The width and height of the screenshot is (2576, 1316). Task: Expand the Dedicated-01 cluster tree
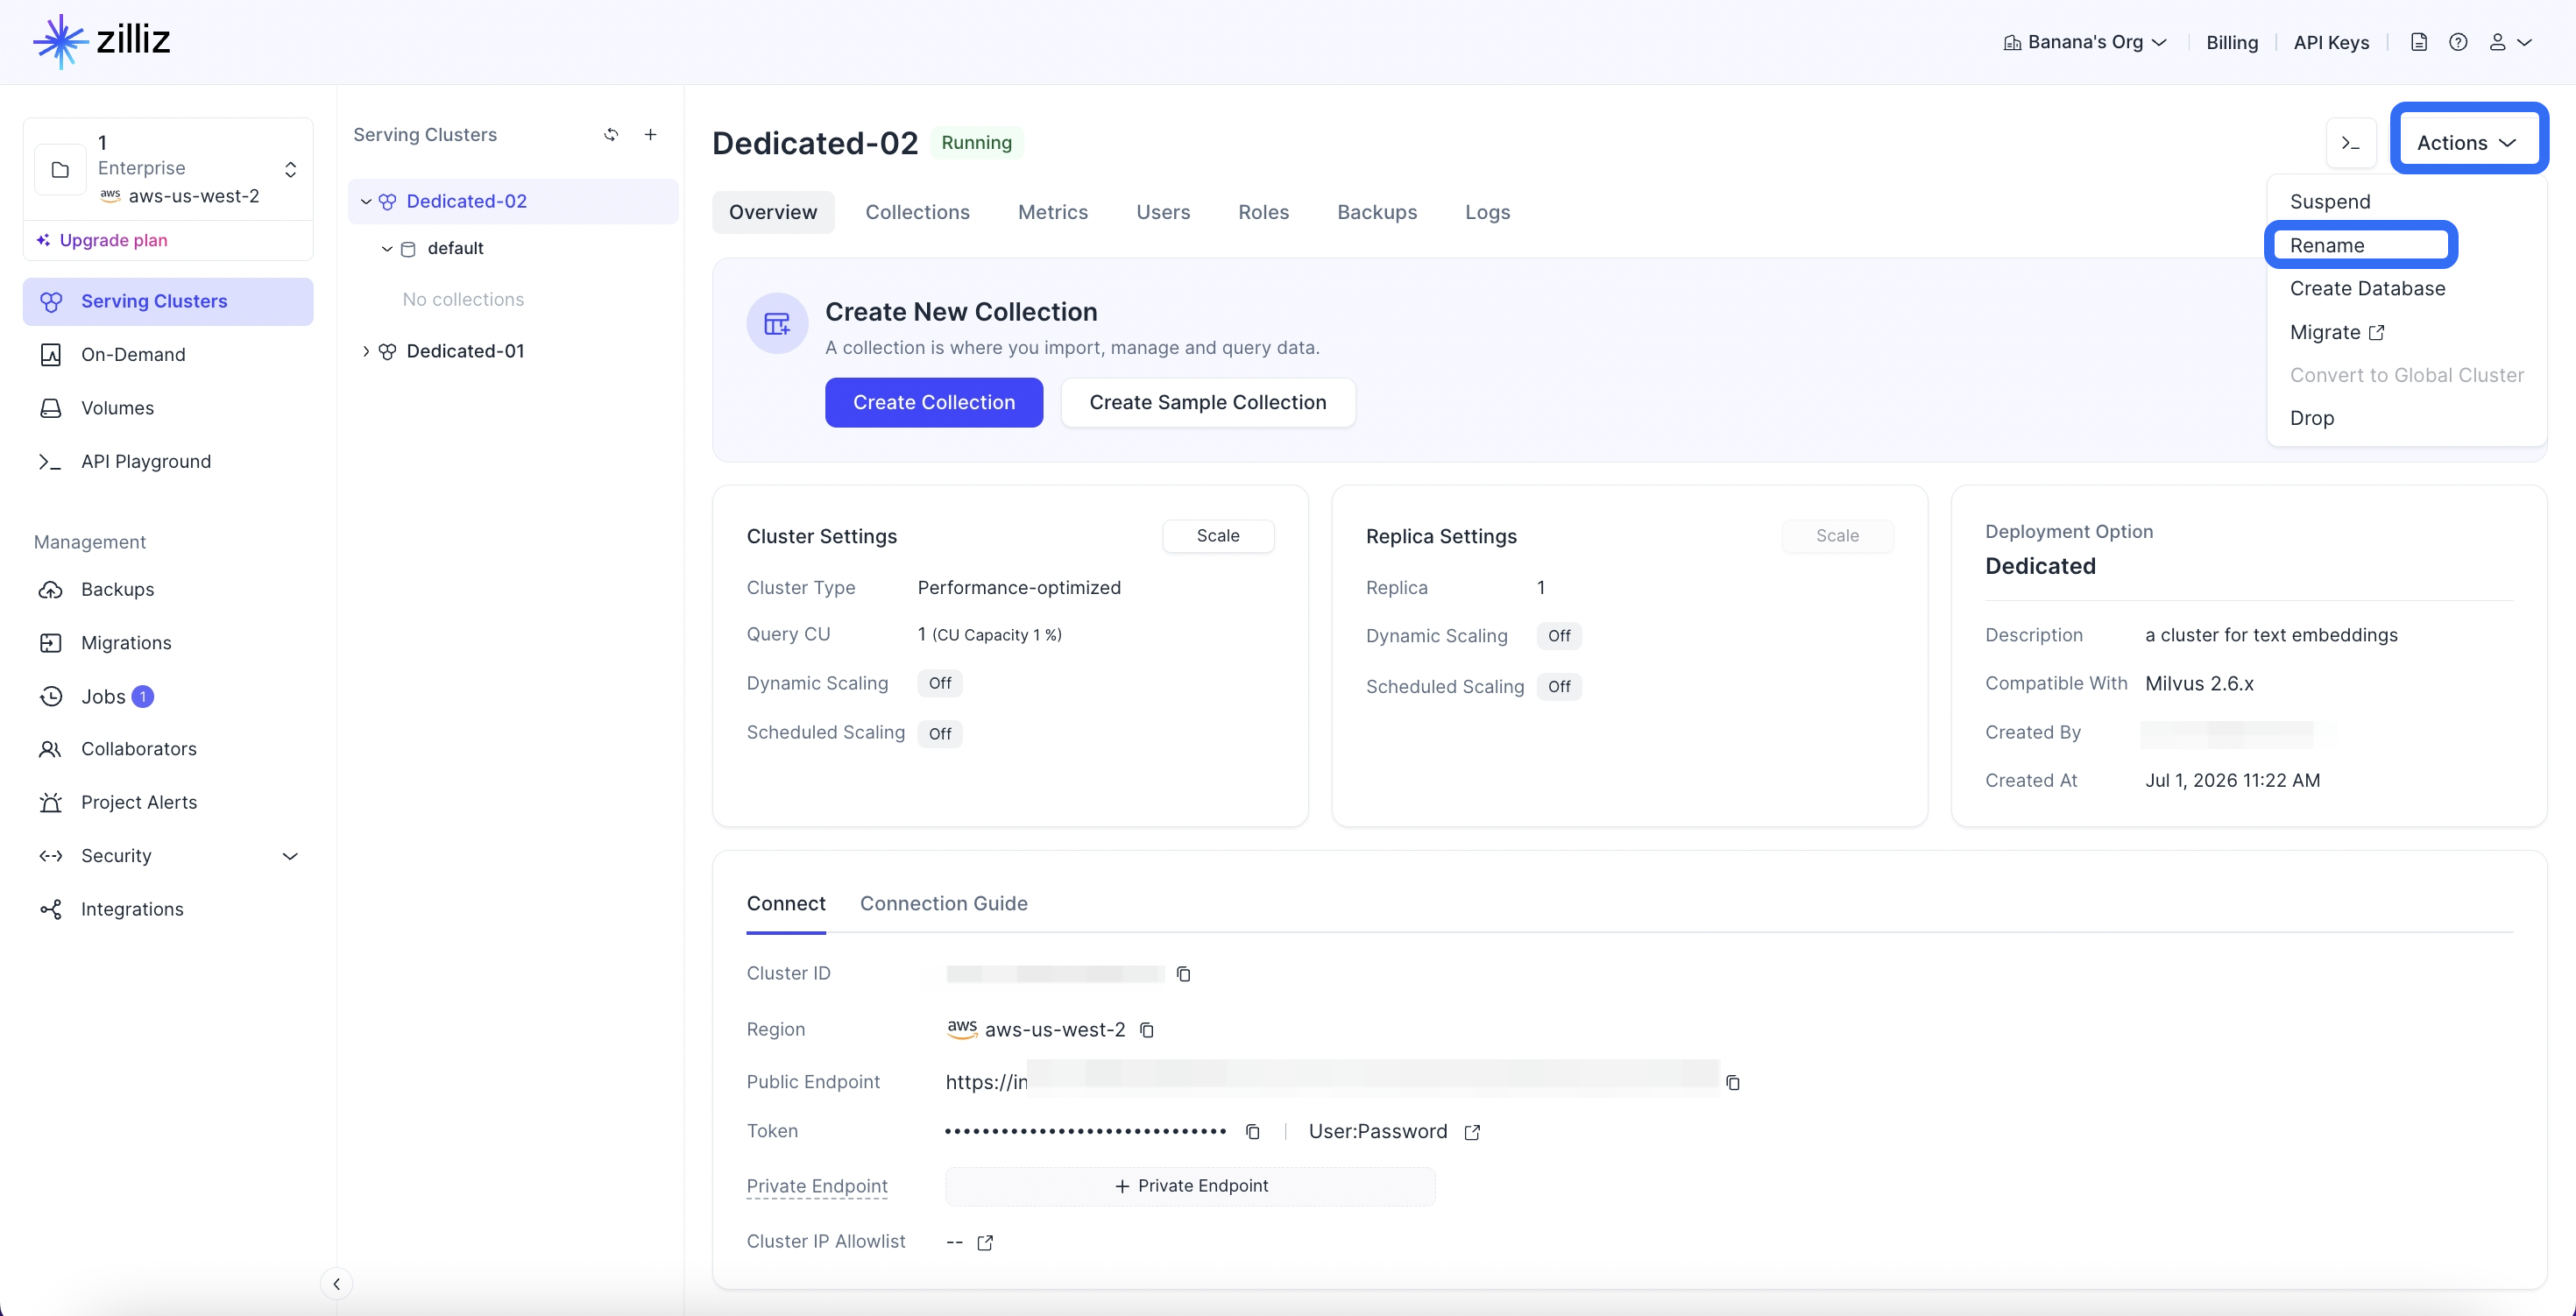tap(366, 351)
